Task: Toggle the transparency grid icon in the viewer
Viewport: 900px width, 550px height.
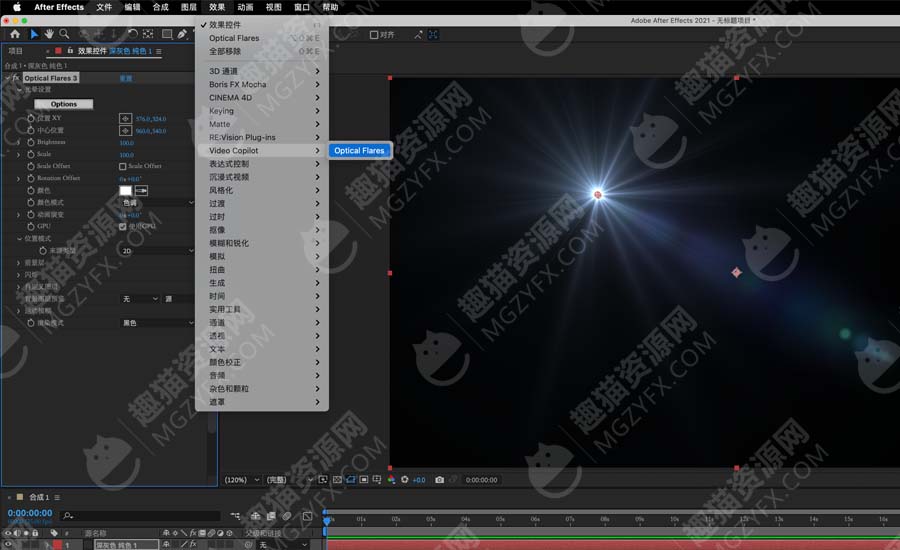Action: 337,480
